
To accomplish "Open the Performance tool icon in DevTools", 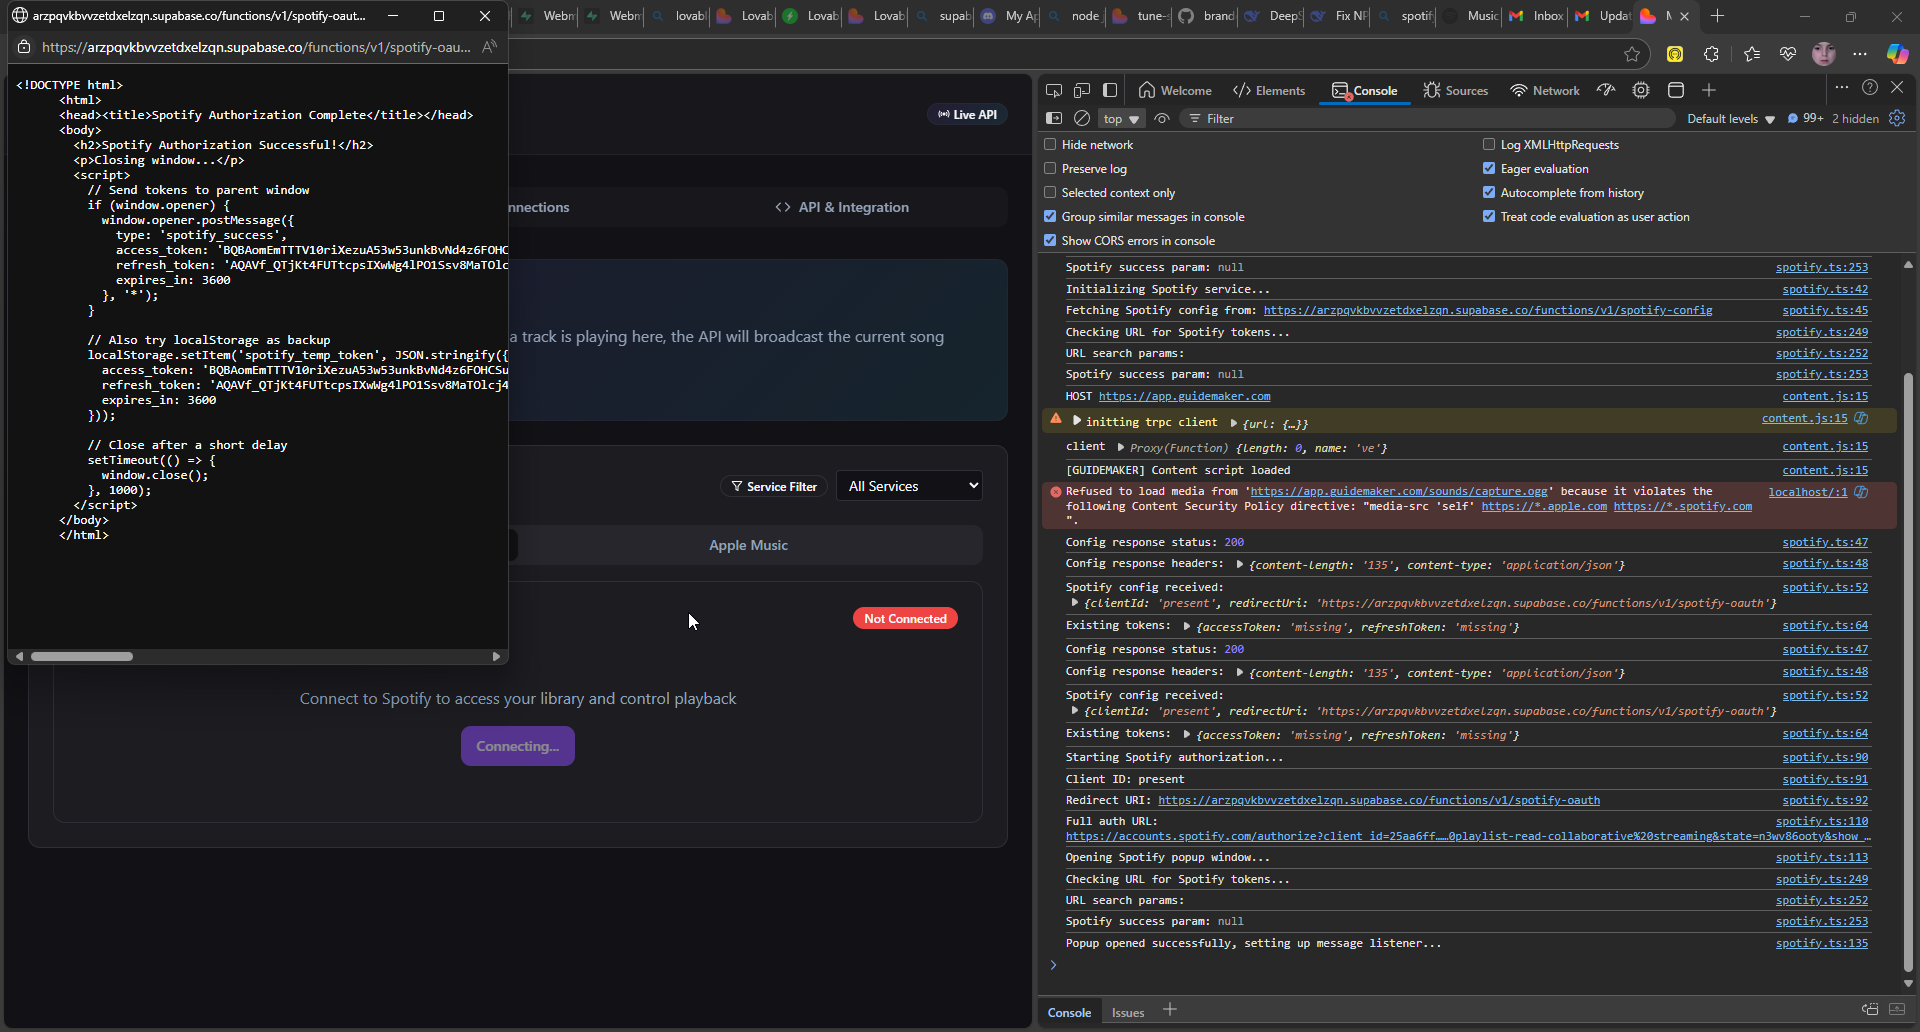I will [x=1606, y=90].
